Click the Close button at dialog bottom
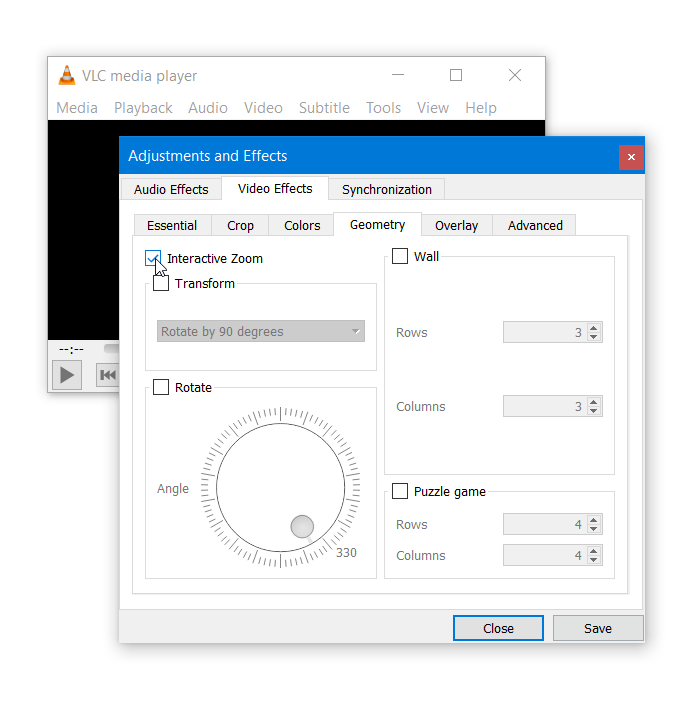Screen dimensions: 689x702 (x=498, y=628)
